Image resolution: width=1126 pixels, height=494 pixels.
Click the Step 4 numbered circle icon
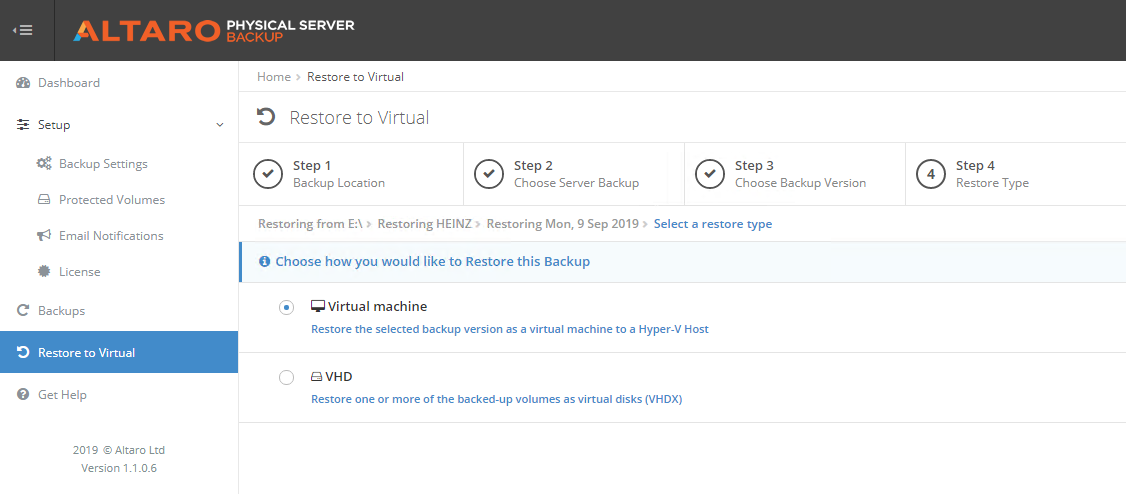[930, 174]
